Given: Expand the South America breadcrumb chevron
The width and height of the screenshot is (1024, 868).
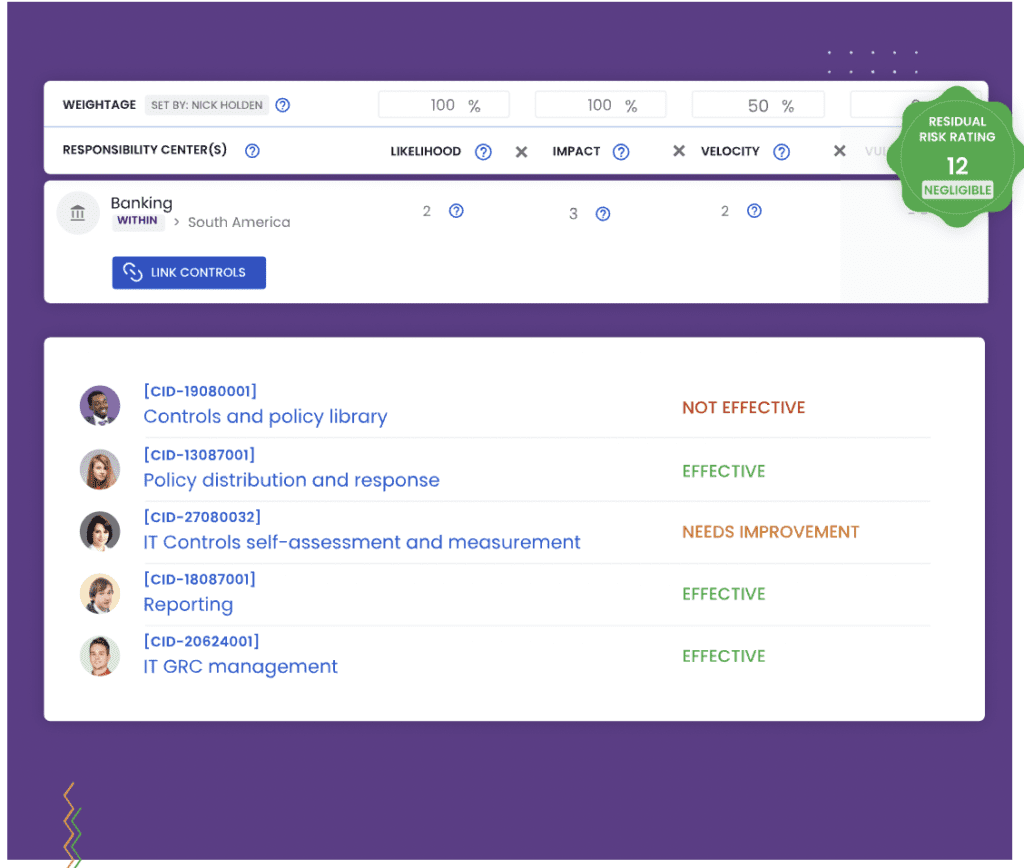Looking at the screenshot, I should 176,222.
